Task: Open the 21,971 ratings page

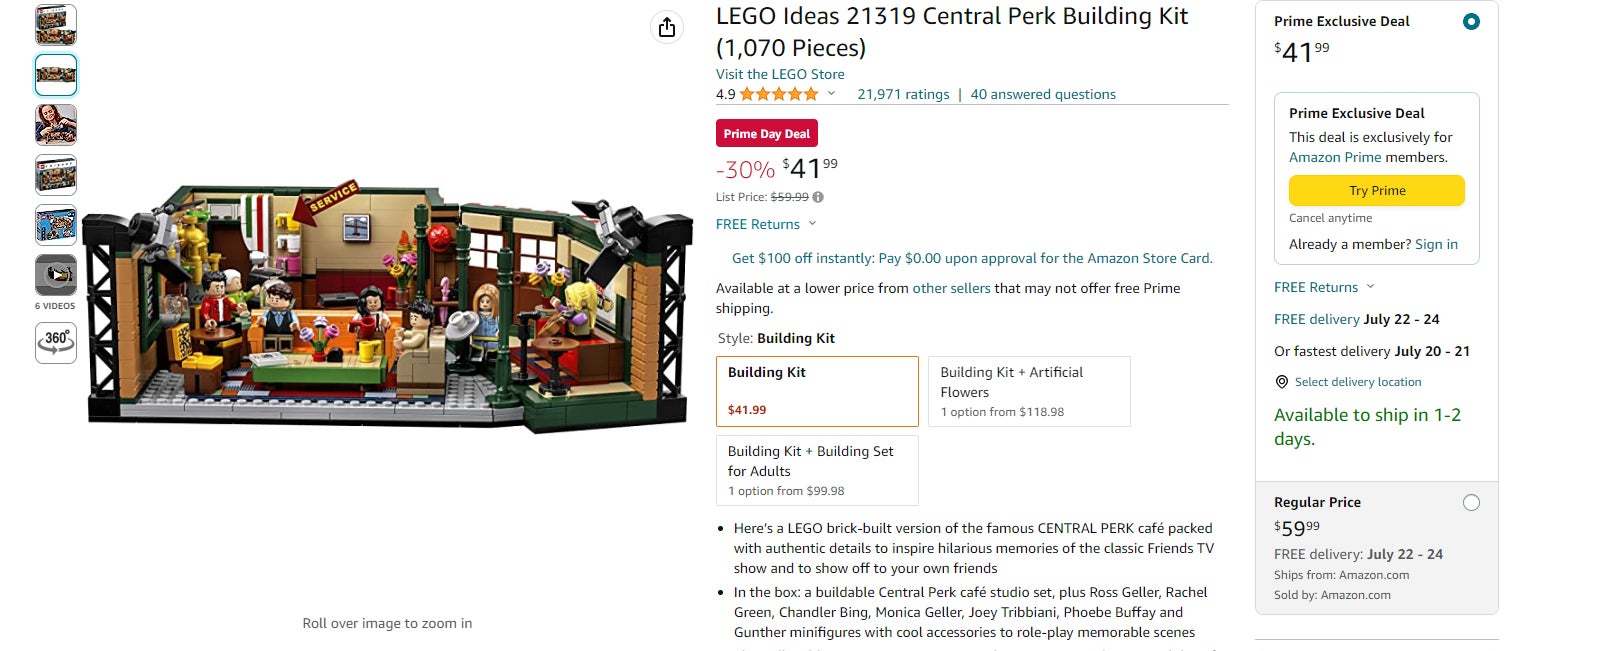Action: pos(903,94)
